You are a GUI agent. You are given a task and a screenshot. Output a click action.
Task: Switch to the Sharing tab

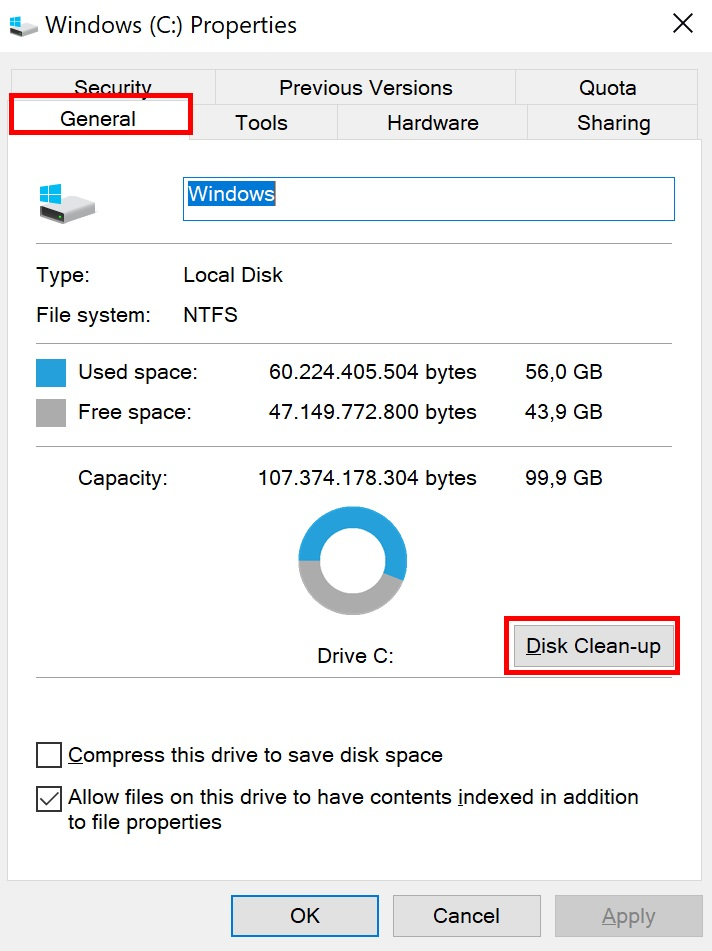tap(613, 123)
